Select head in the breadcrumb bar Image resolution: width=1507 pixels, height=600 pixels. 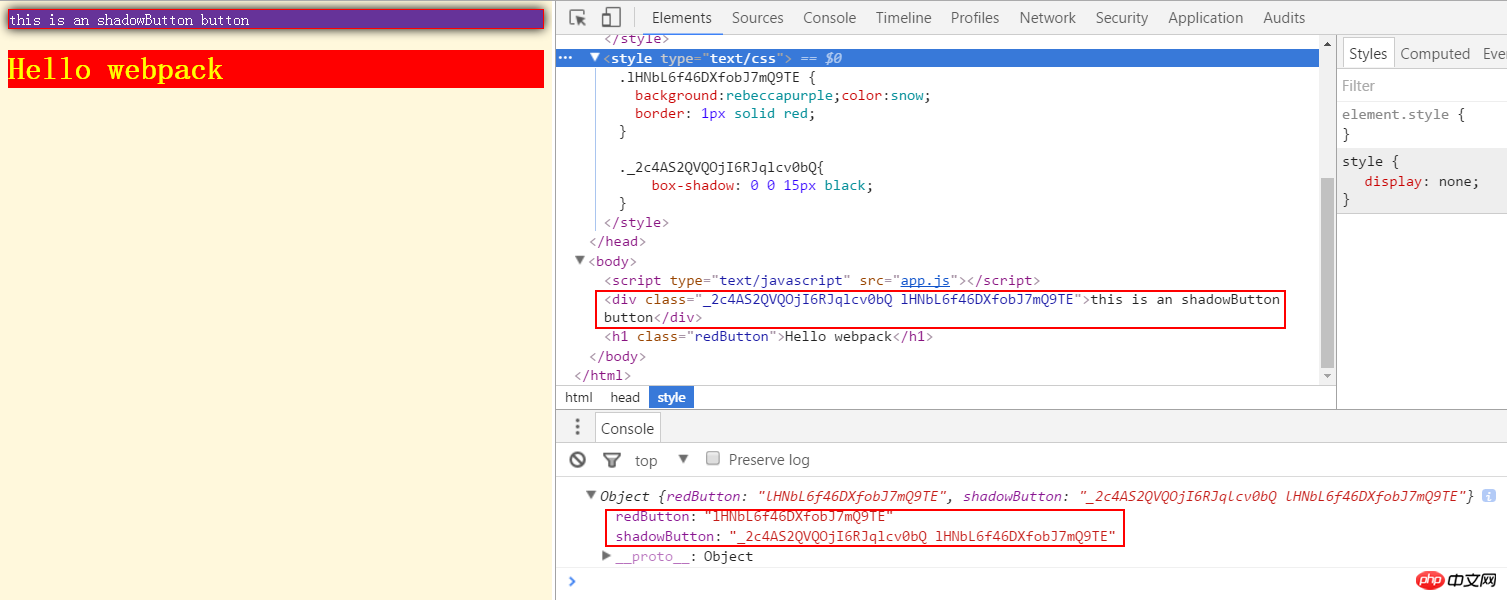(x=625, y=398)
